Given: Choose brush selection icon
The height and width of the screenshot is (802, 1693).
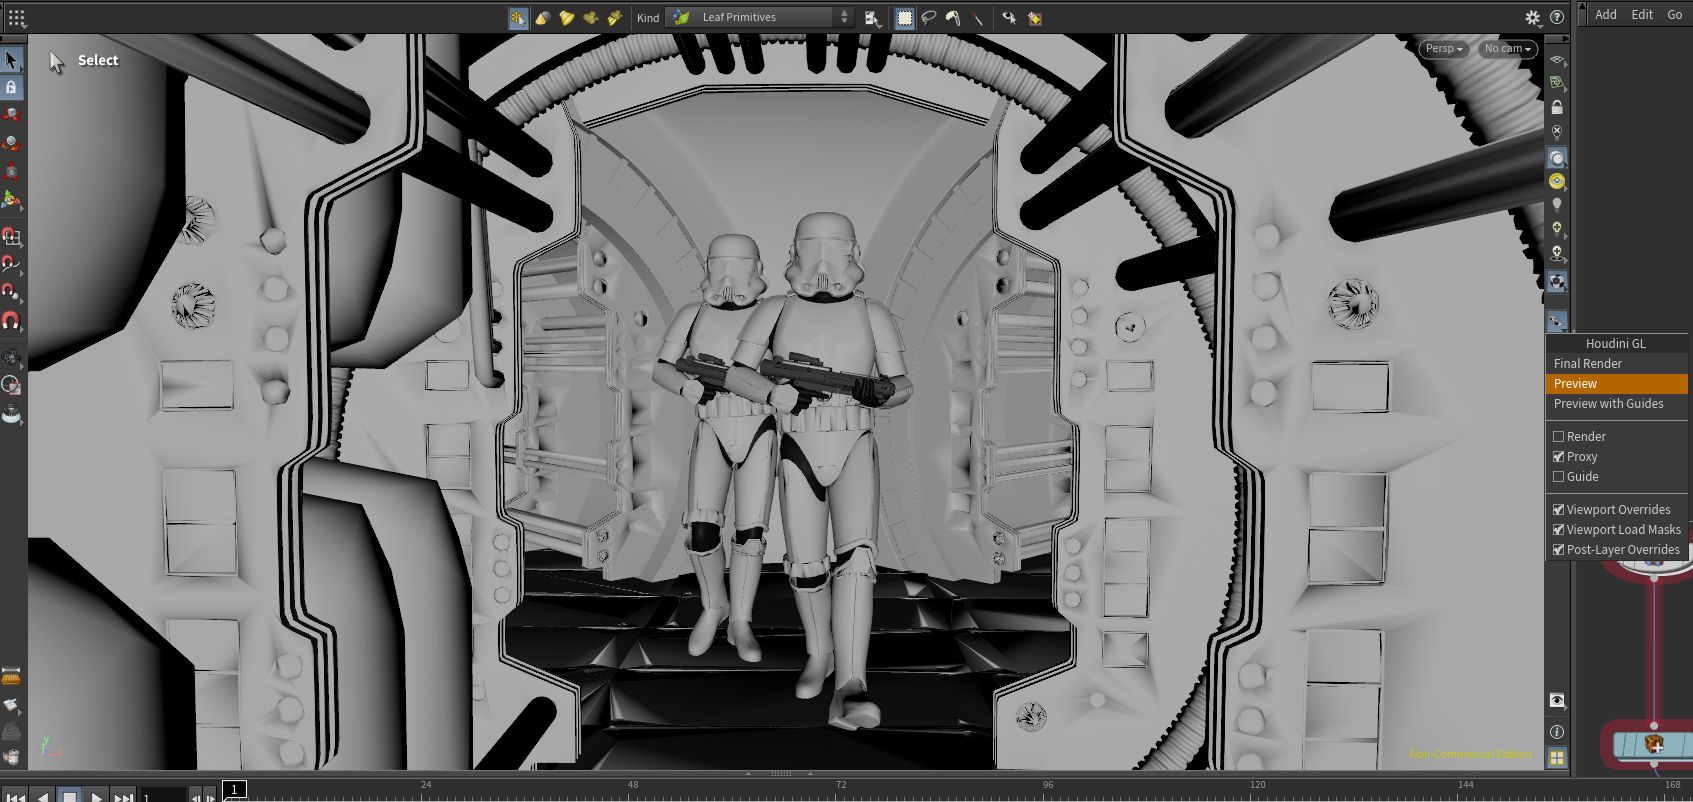Looking at the screenshot, I should point(952,18).
